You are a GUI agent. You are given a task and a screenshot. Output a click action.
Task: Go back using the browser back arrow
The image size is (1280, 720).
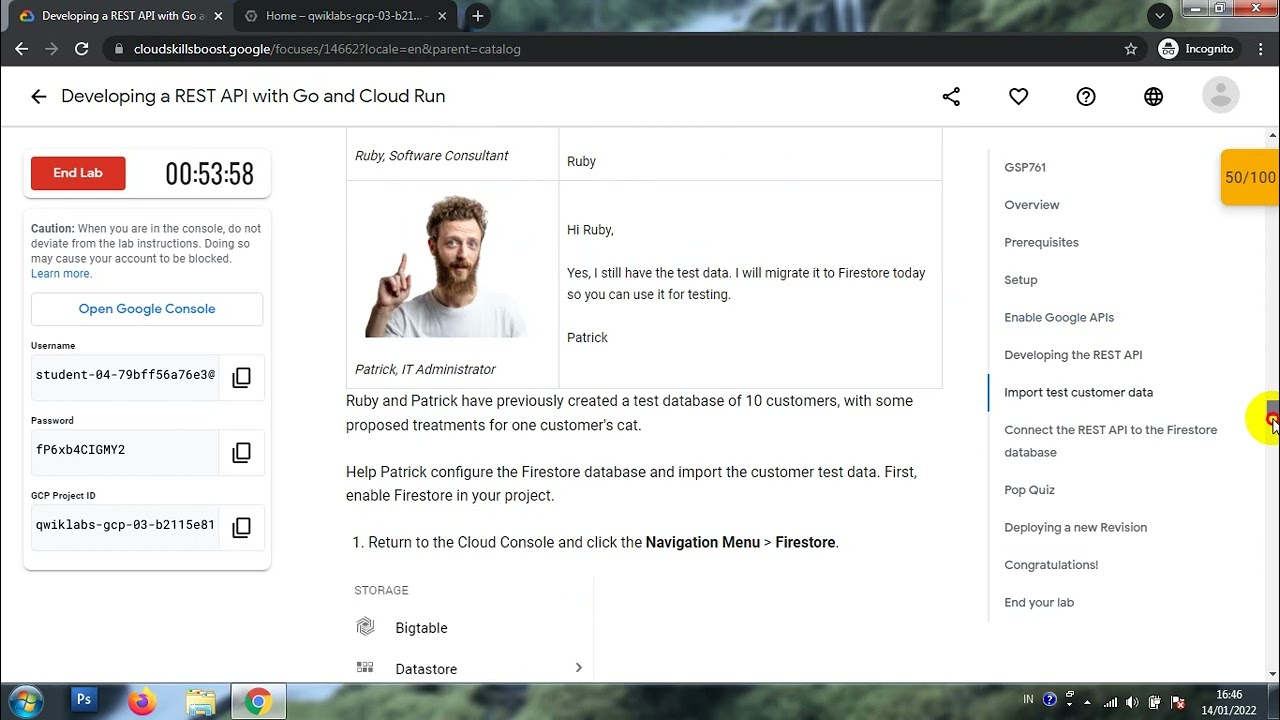[22, 49]
